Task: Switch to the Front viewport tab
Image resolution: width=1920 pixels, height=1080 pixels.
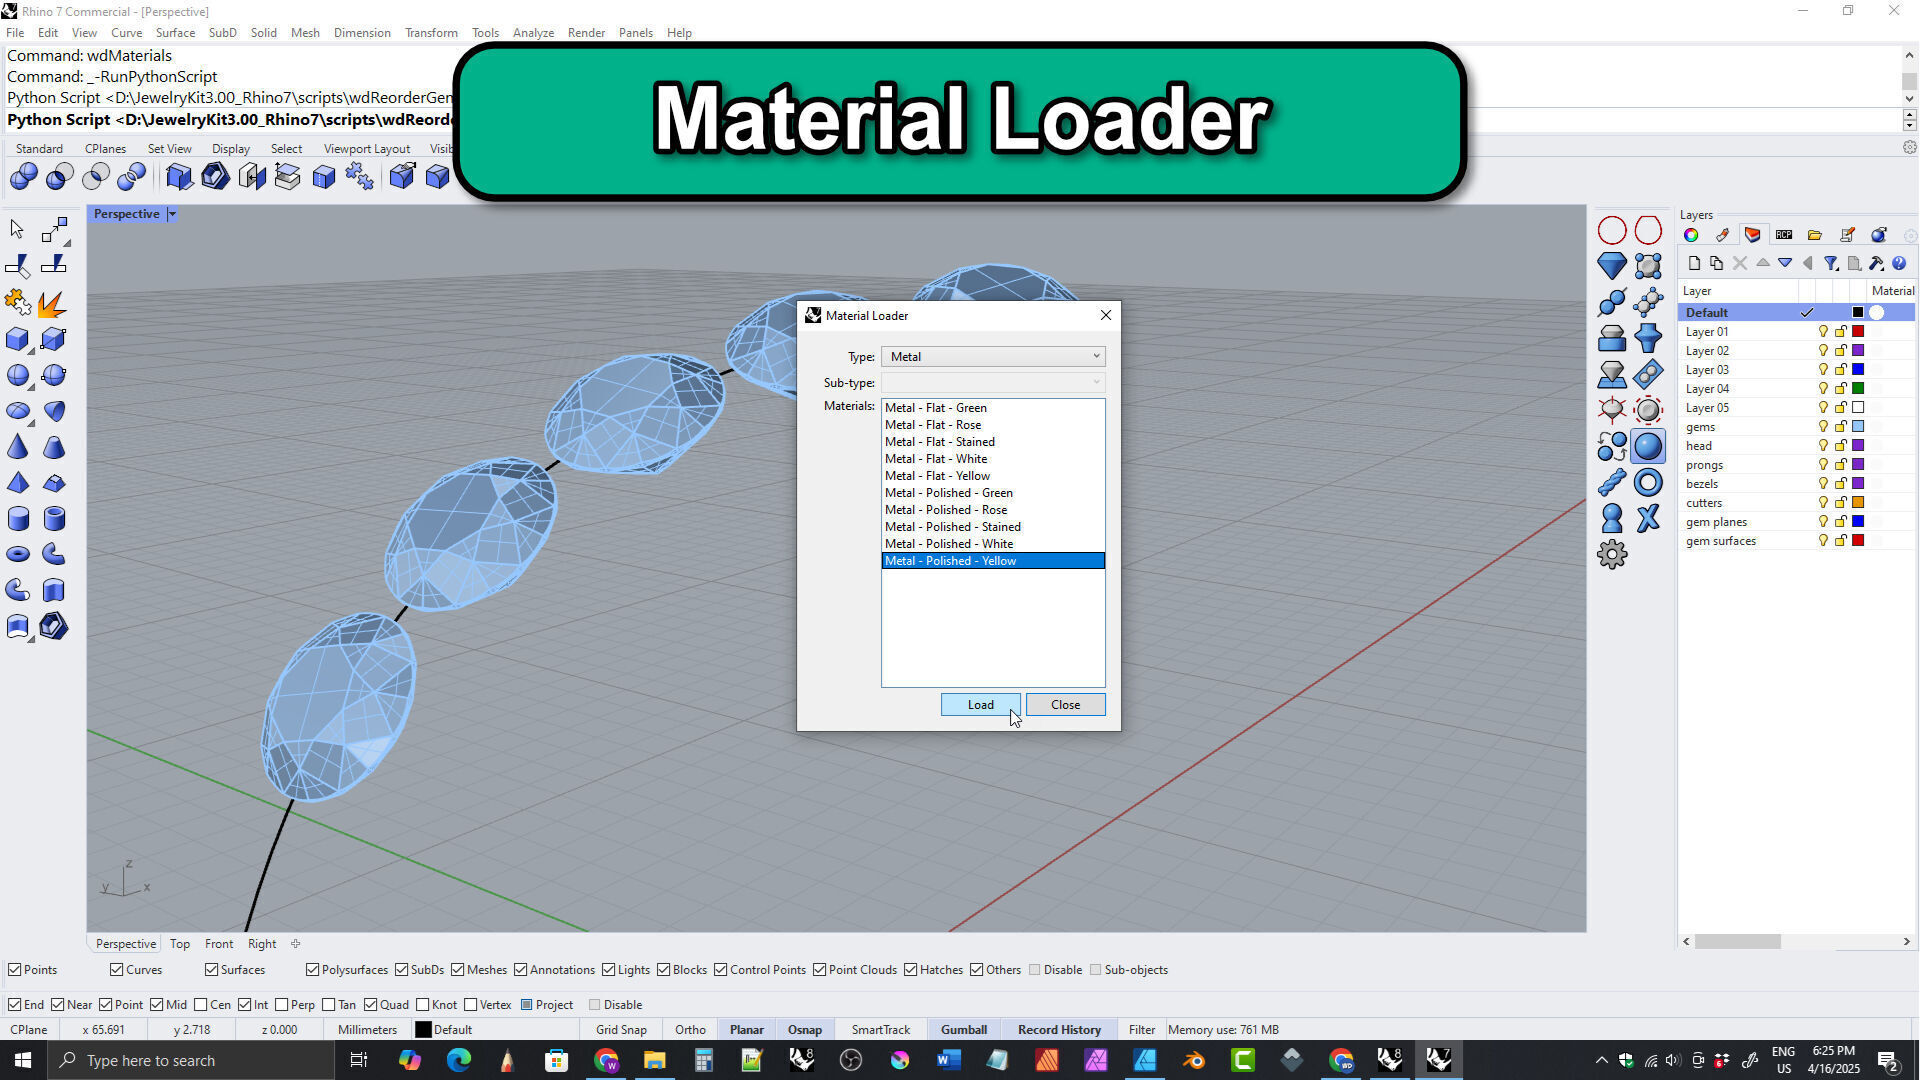Action: pos(218,944)
